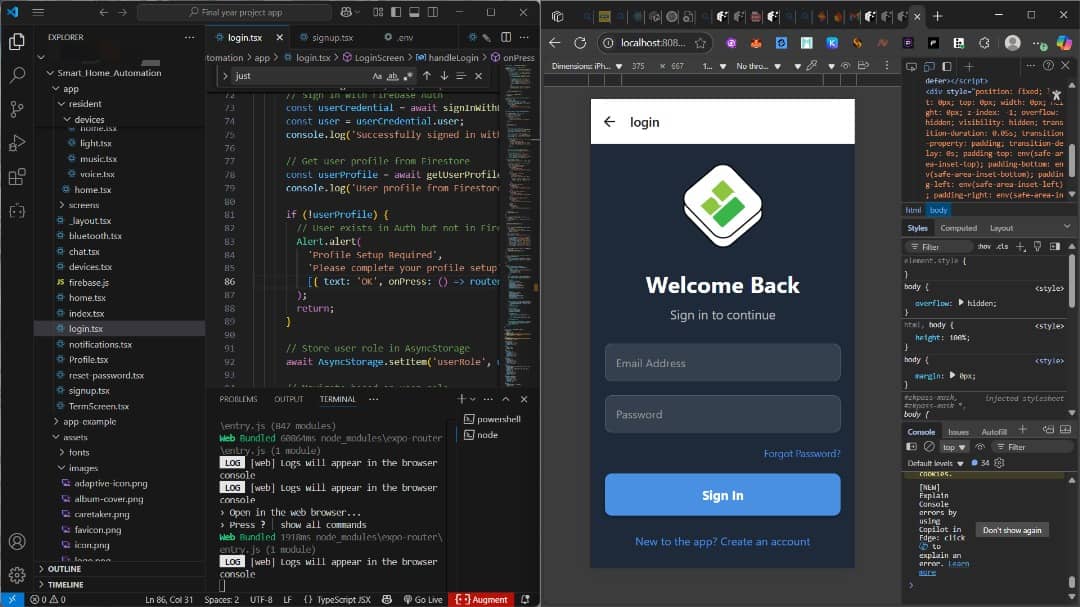The image size is (1080, 607).
Task: Click the Augment status bar button
Action: (x=481, y=599)
